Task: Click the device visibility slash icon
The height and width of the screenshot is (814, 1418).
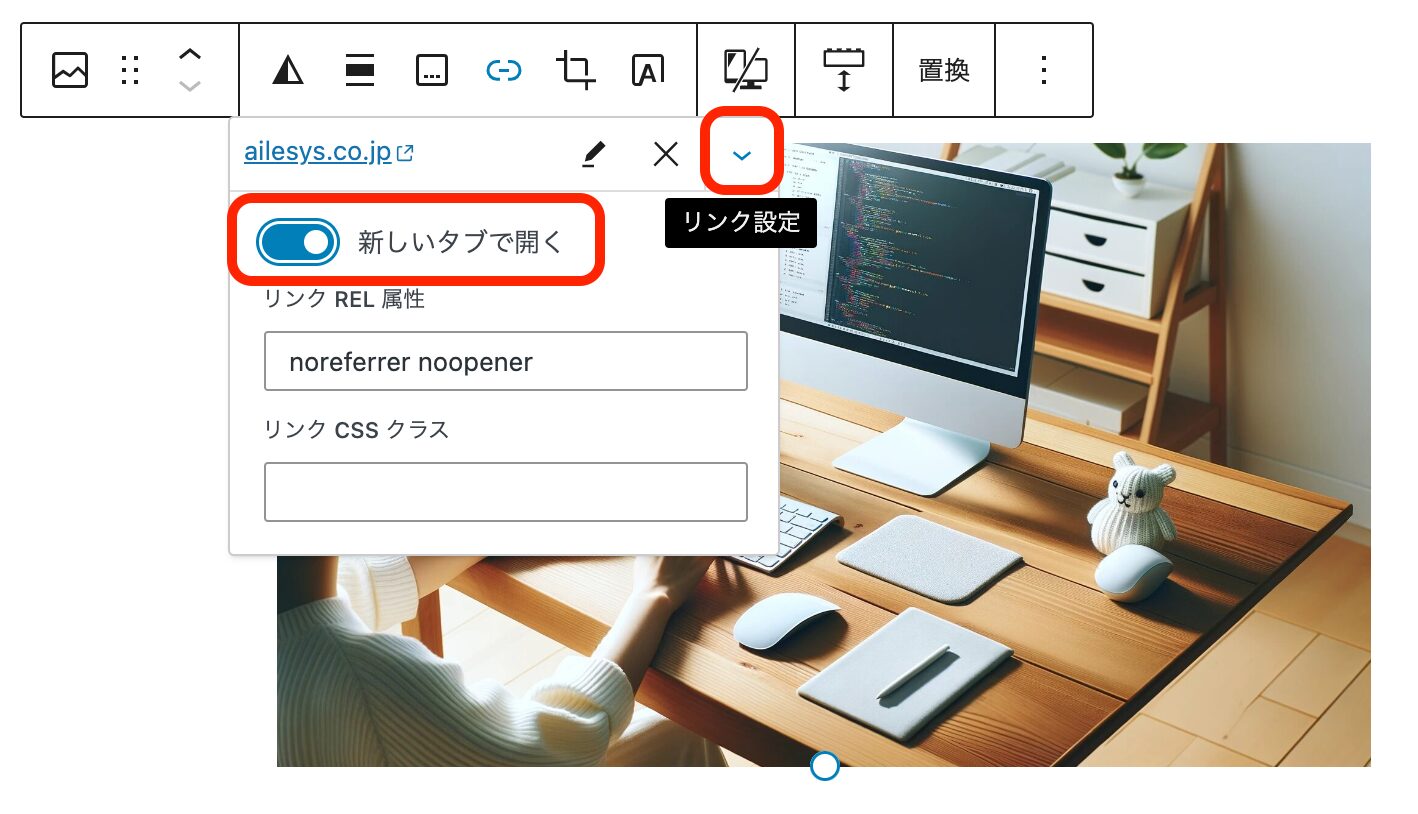Action: point(746,69)
